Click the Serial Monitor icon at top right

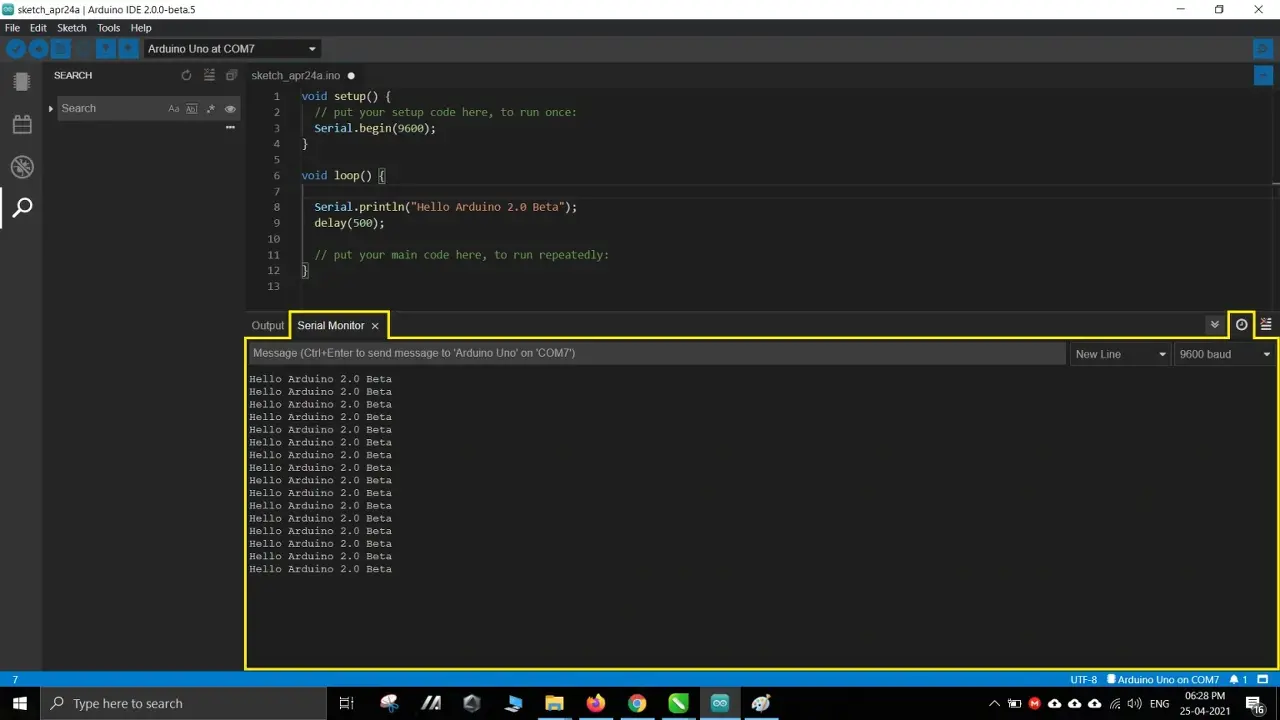tap(1263, 48)
